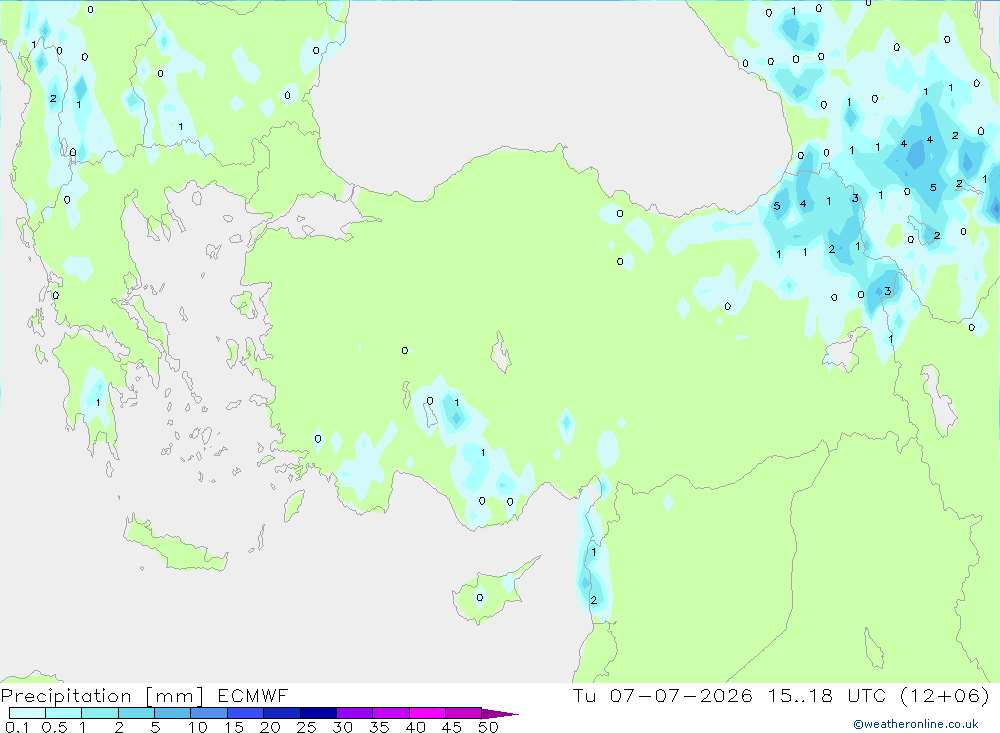The image size is (1000, 733).
Task: Click the 25–30 mm legend color swatch
Action: click(x=318, y=713)
